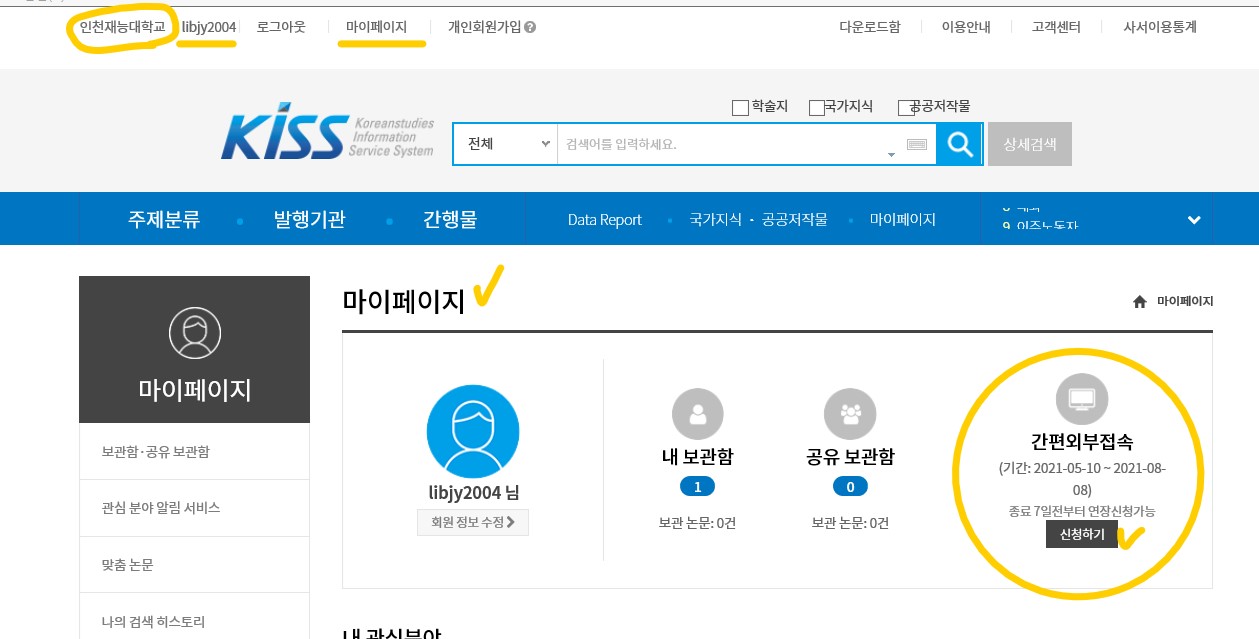
Task: Open the virtual keyboard icon in search box
Action: coord(916,145)
